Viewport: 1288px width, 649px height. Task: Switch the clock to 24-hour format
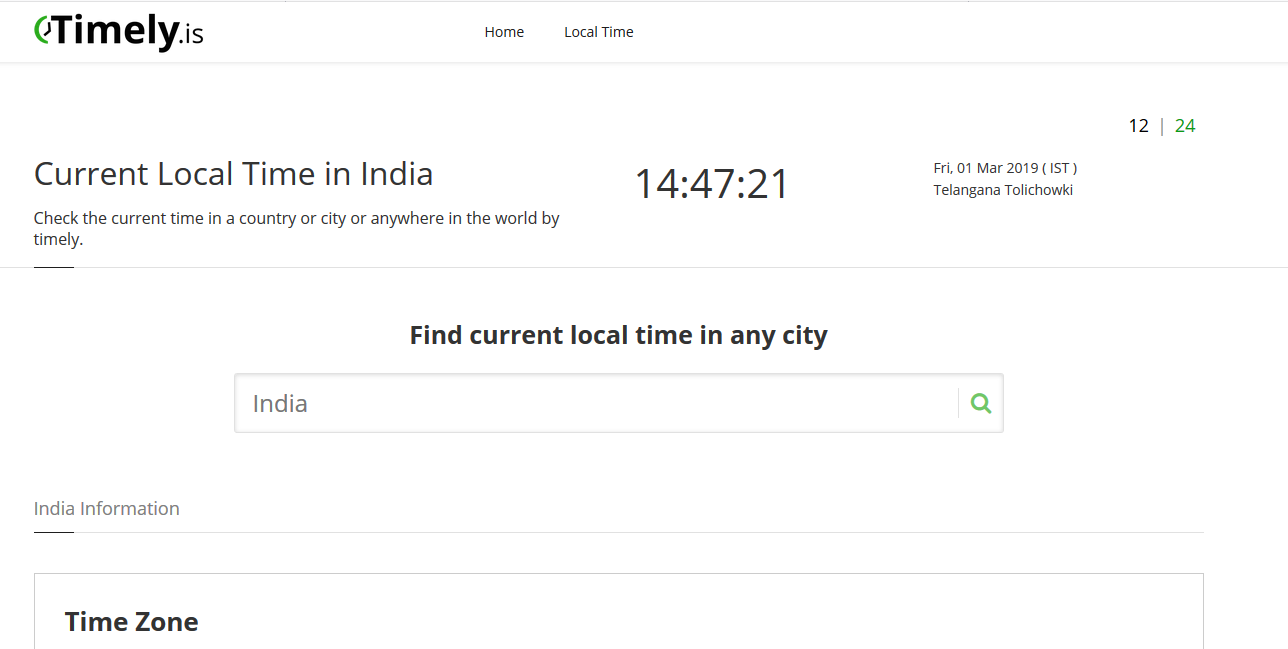pyautogui.click(x=1185, y=125)
